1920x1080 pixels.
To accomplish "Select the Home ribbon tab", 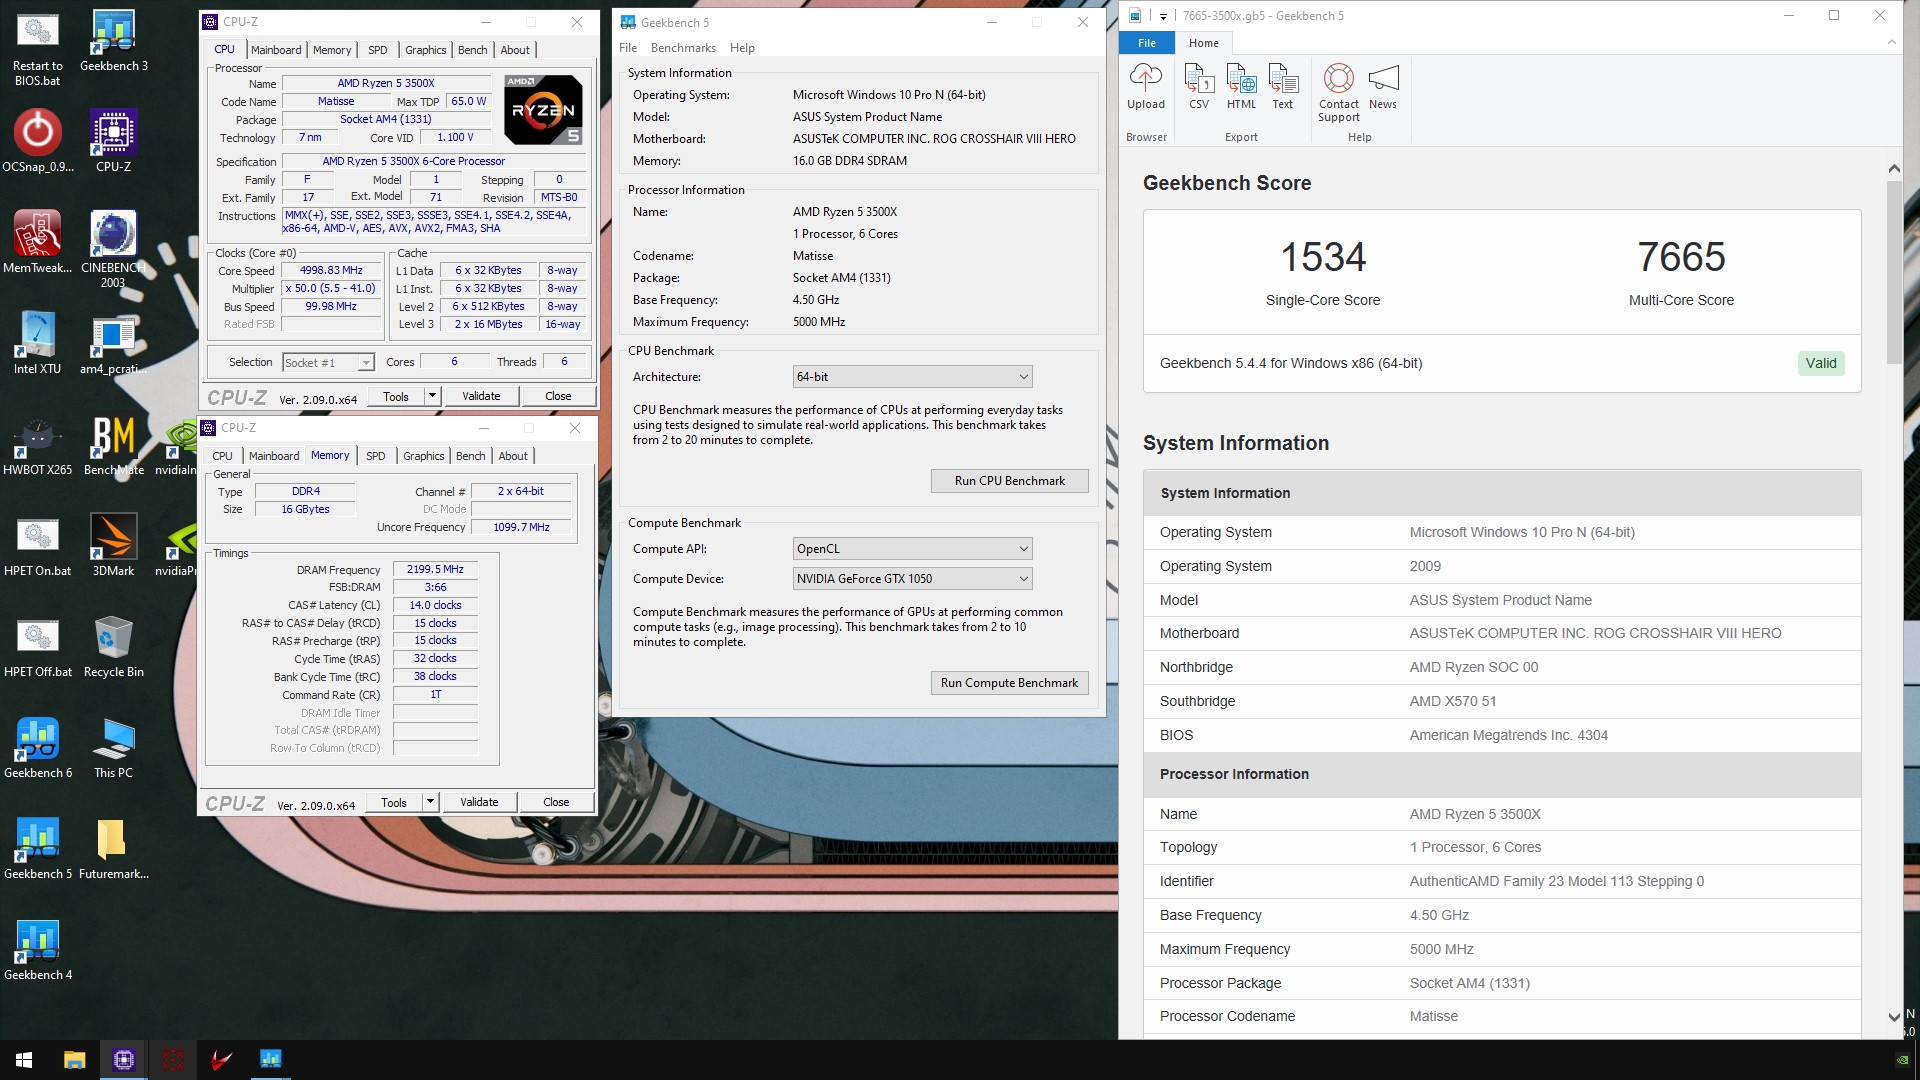I will [x=1204, y=43].
